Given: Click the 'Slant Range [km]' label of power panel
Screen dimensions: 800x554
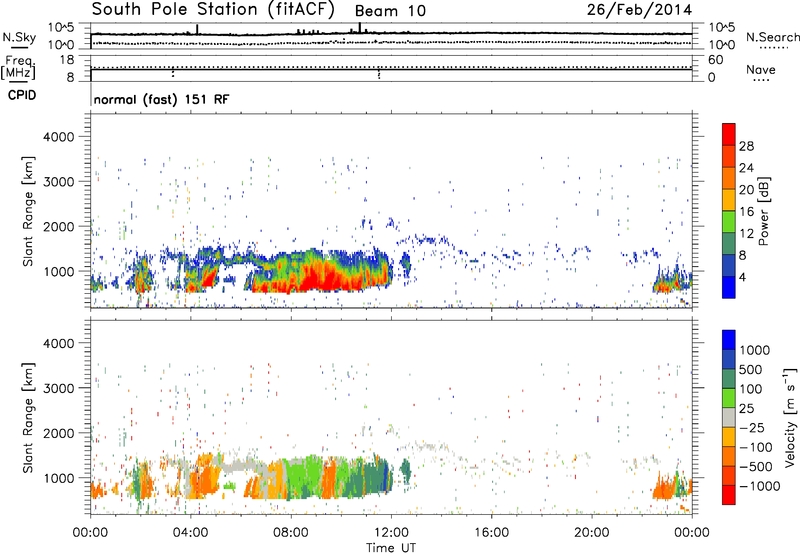Looking at the screenshot, I should [x=28, y=211].
